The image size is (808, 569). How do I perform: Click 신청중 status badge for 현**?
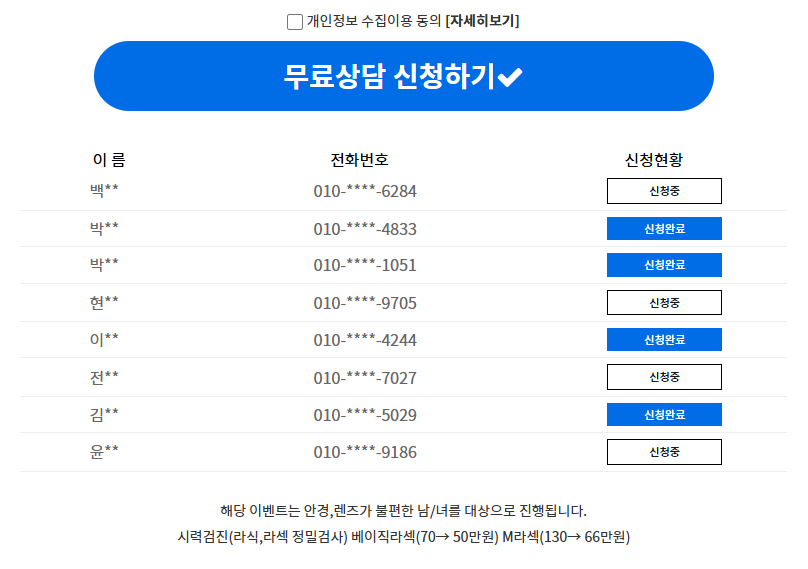click(x=664, y=303)
